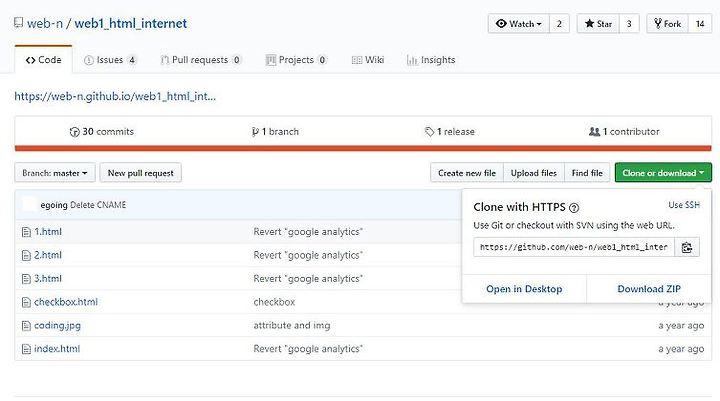Viewport: 720px width, 401px height.
Task: Copy clone URL with clipboard icon
Action: coord(686,247)
